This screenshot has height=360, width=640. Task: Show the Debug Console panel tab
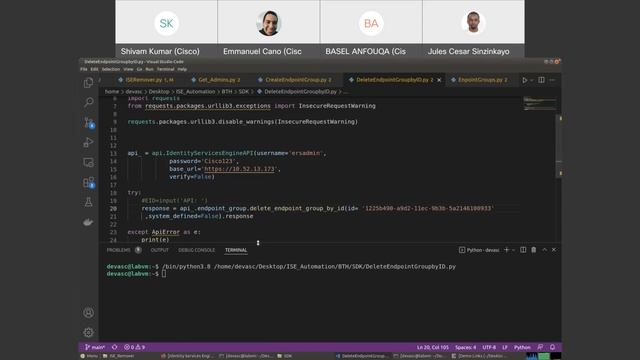pyautogui.click(x=196, y=250)
